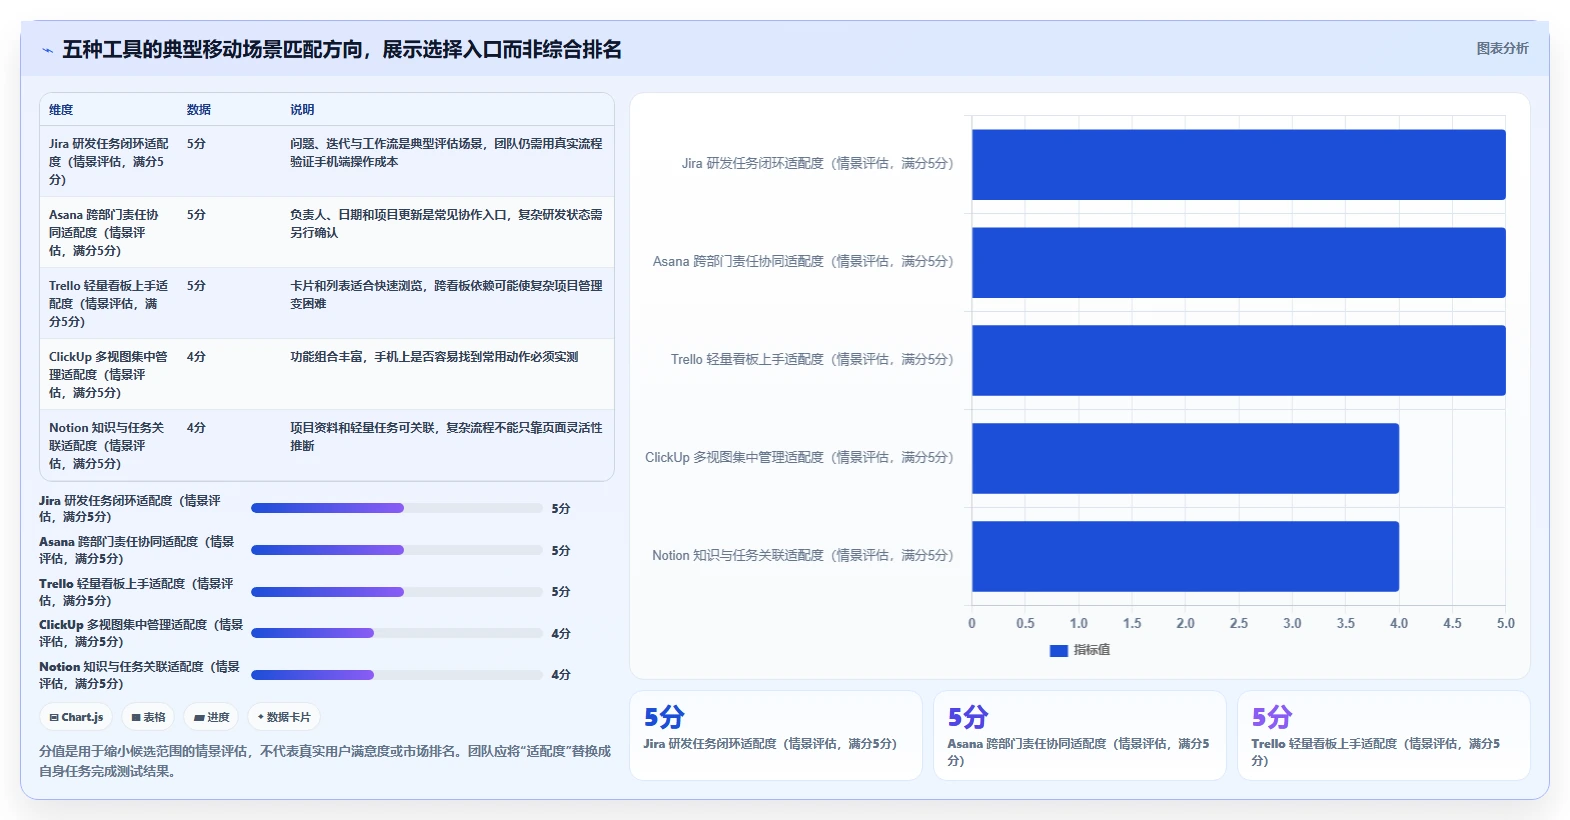The height and width of the screenshot is (820, 1570).
Task: Select the 表格 chip
Action: click(x=148, y=717)
